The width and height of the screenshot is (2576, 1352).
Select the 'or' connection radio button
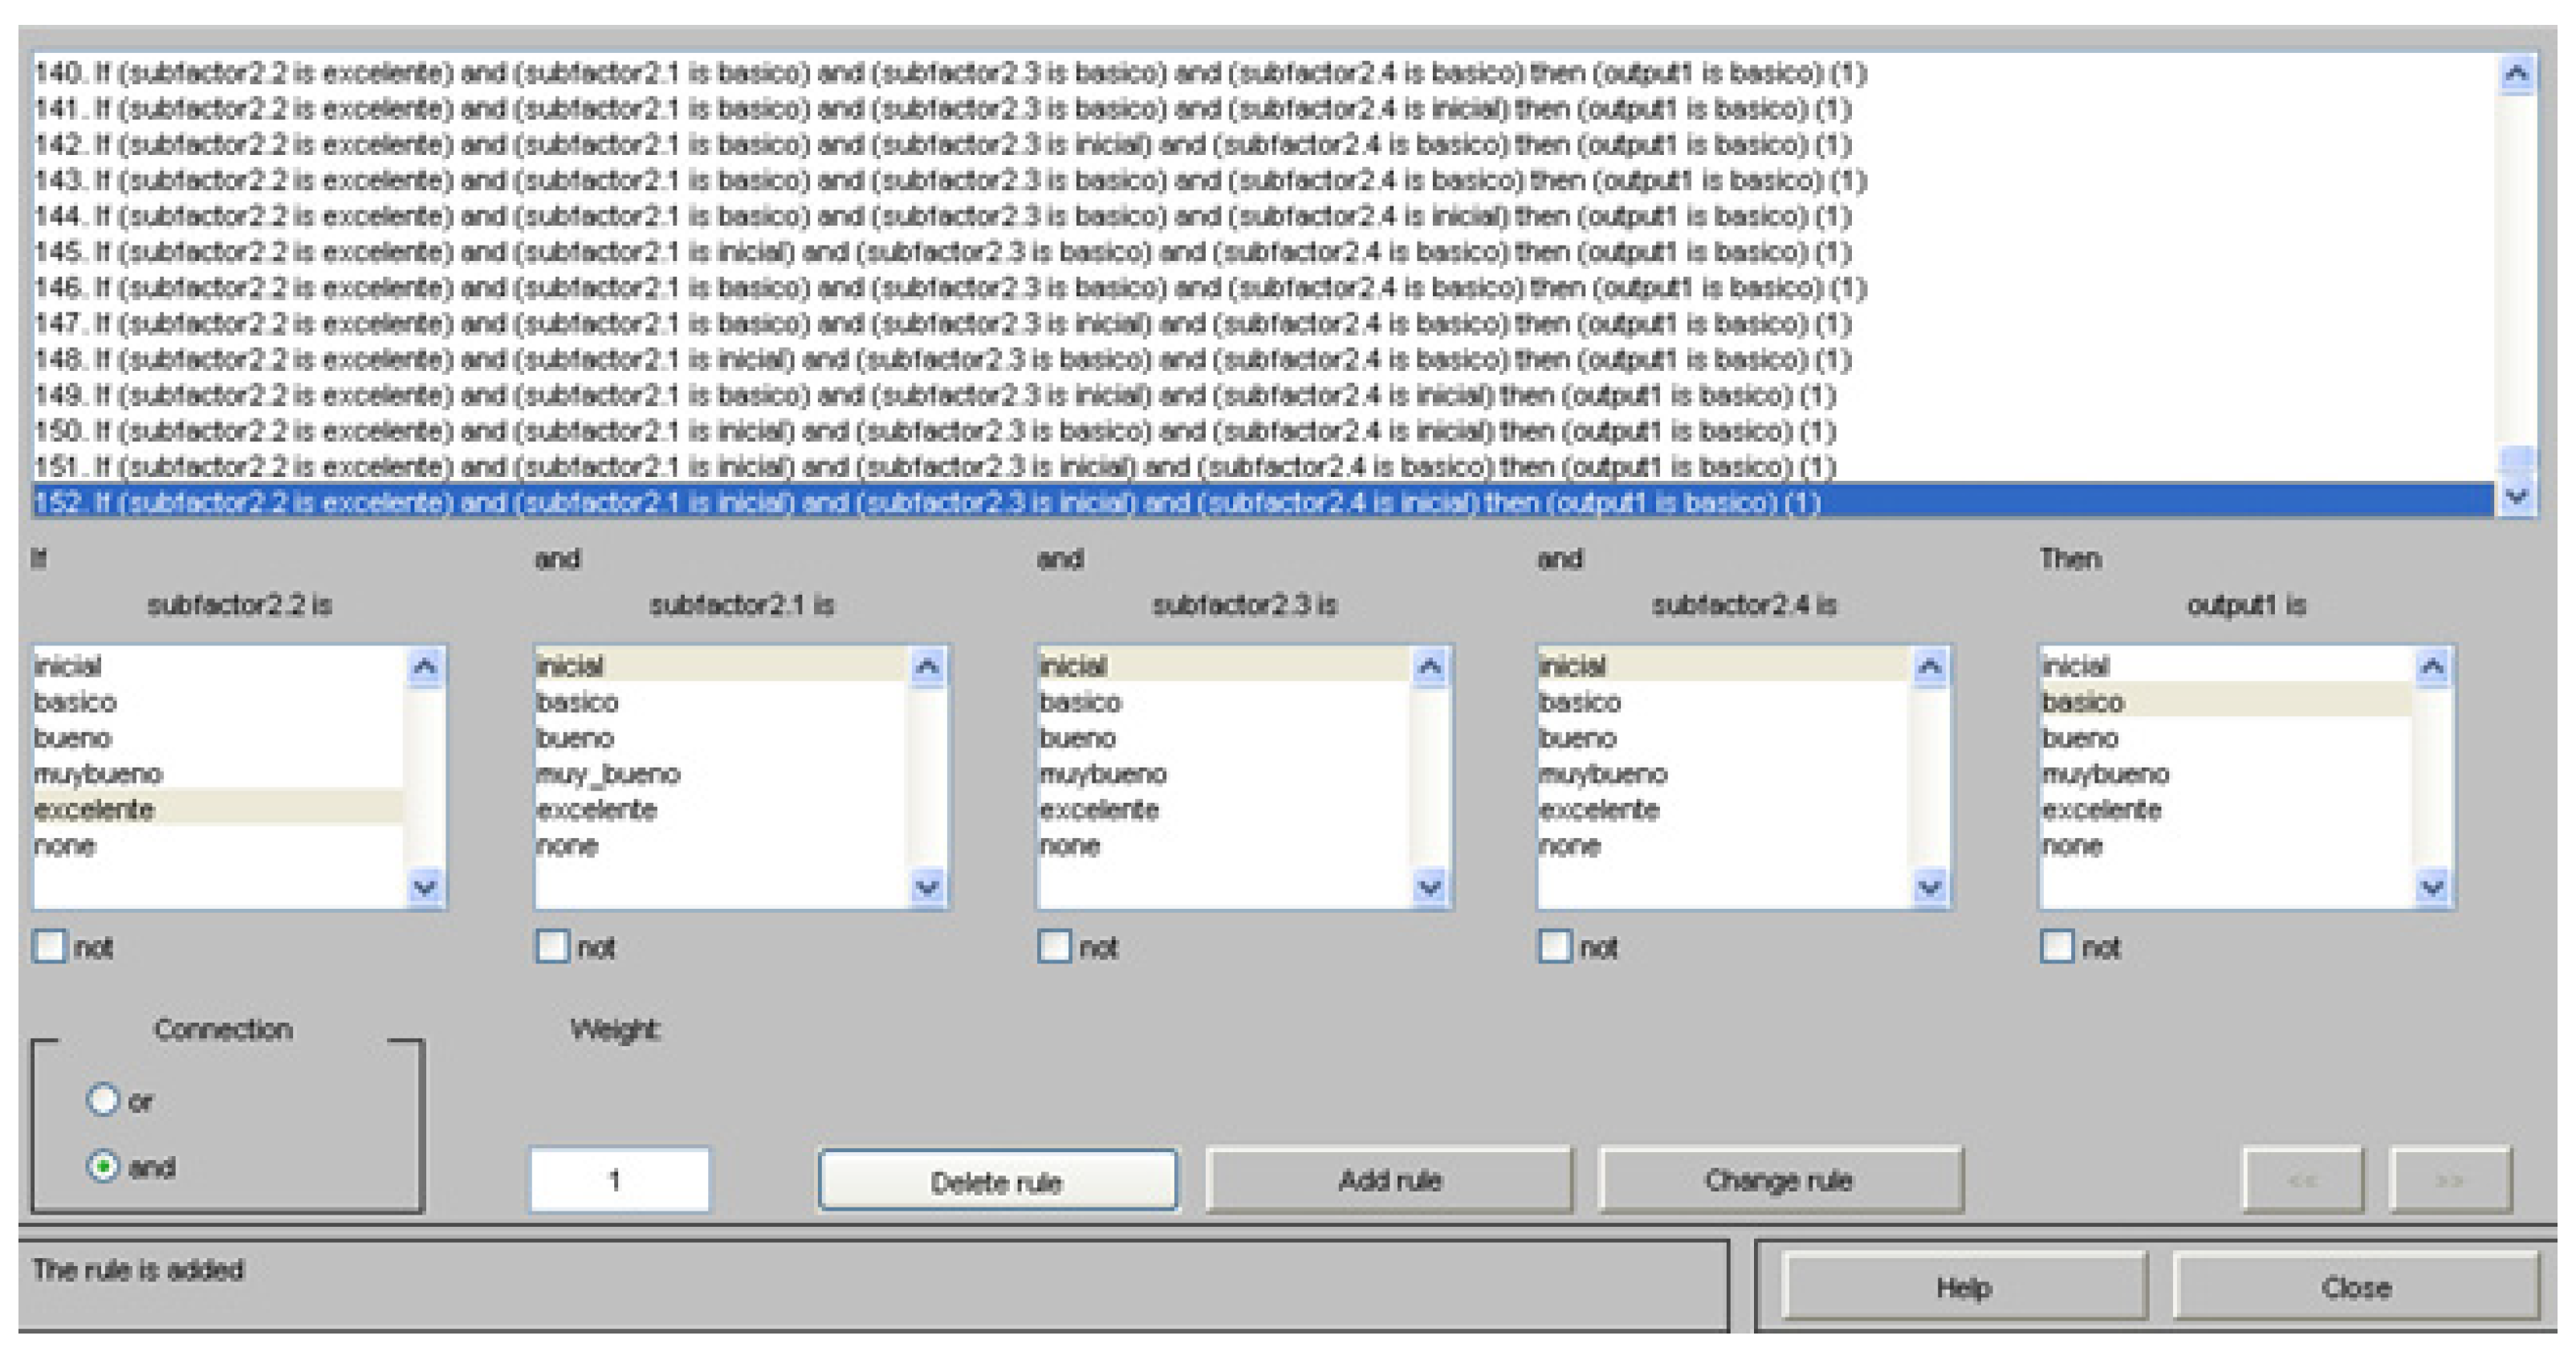(103, 1100)
